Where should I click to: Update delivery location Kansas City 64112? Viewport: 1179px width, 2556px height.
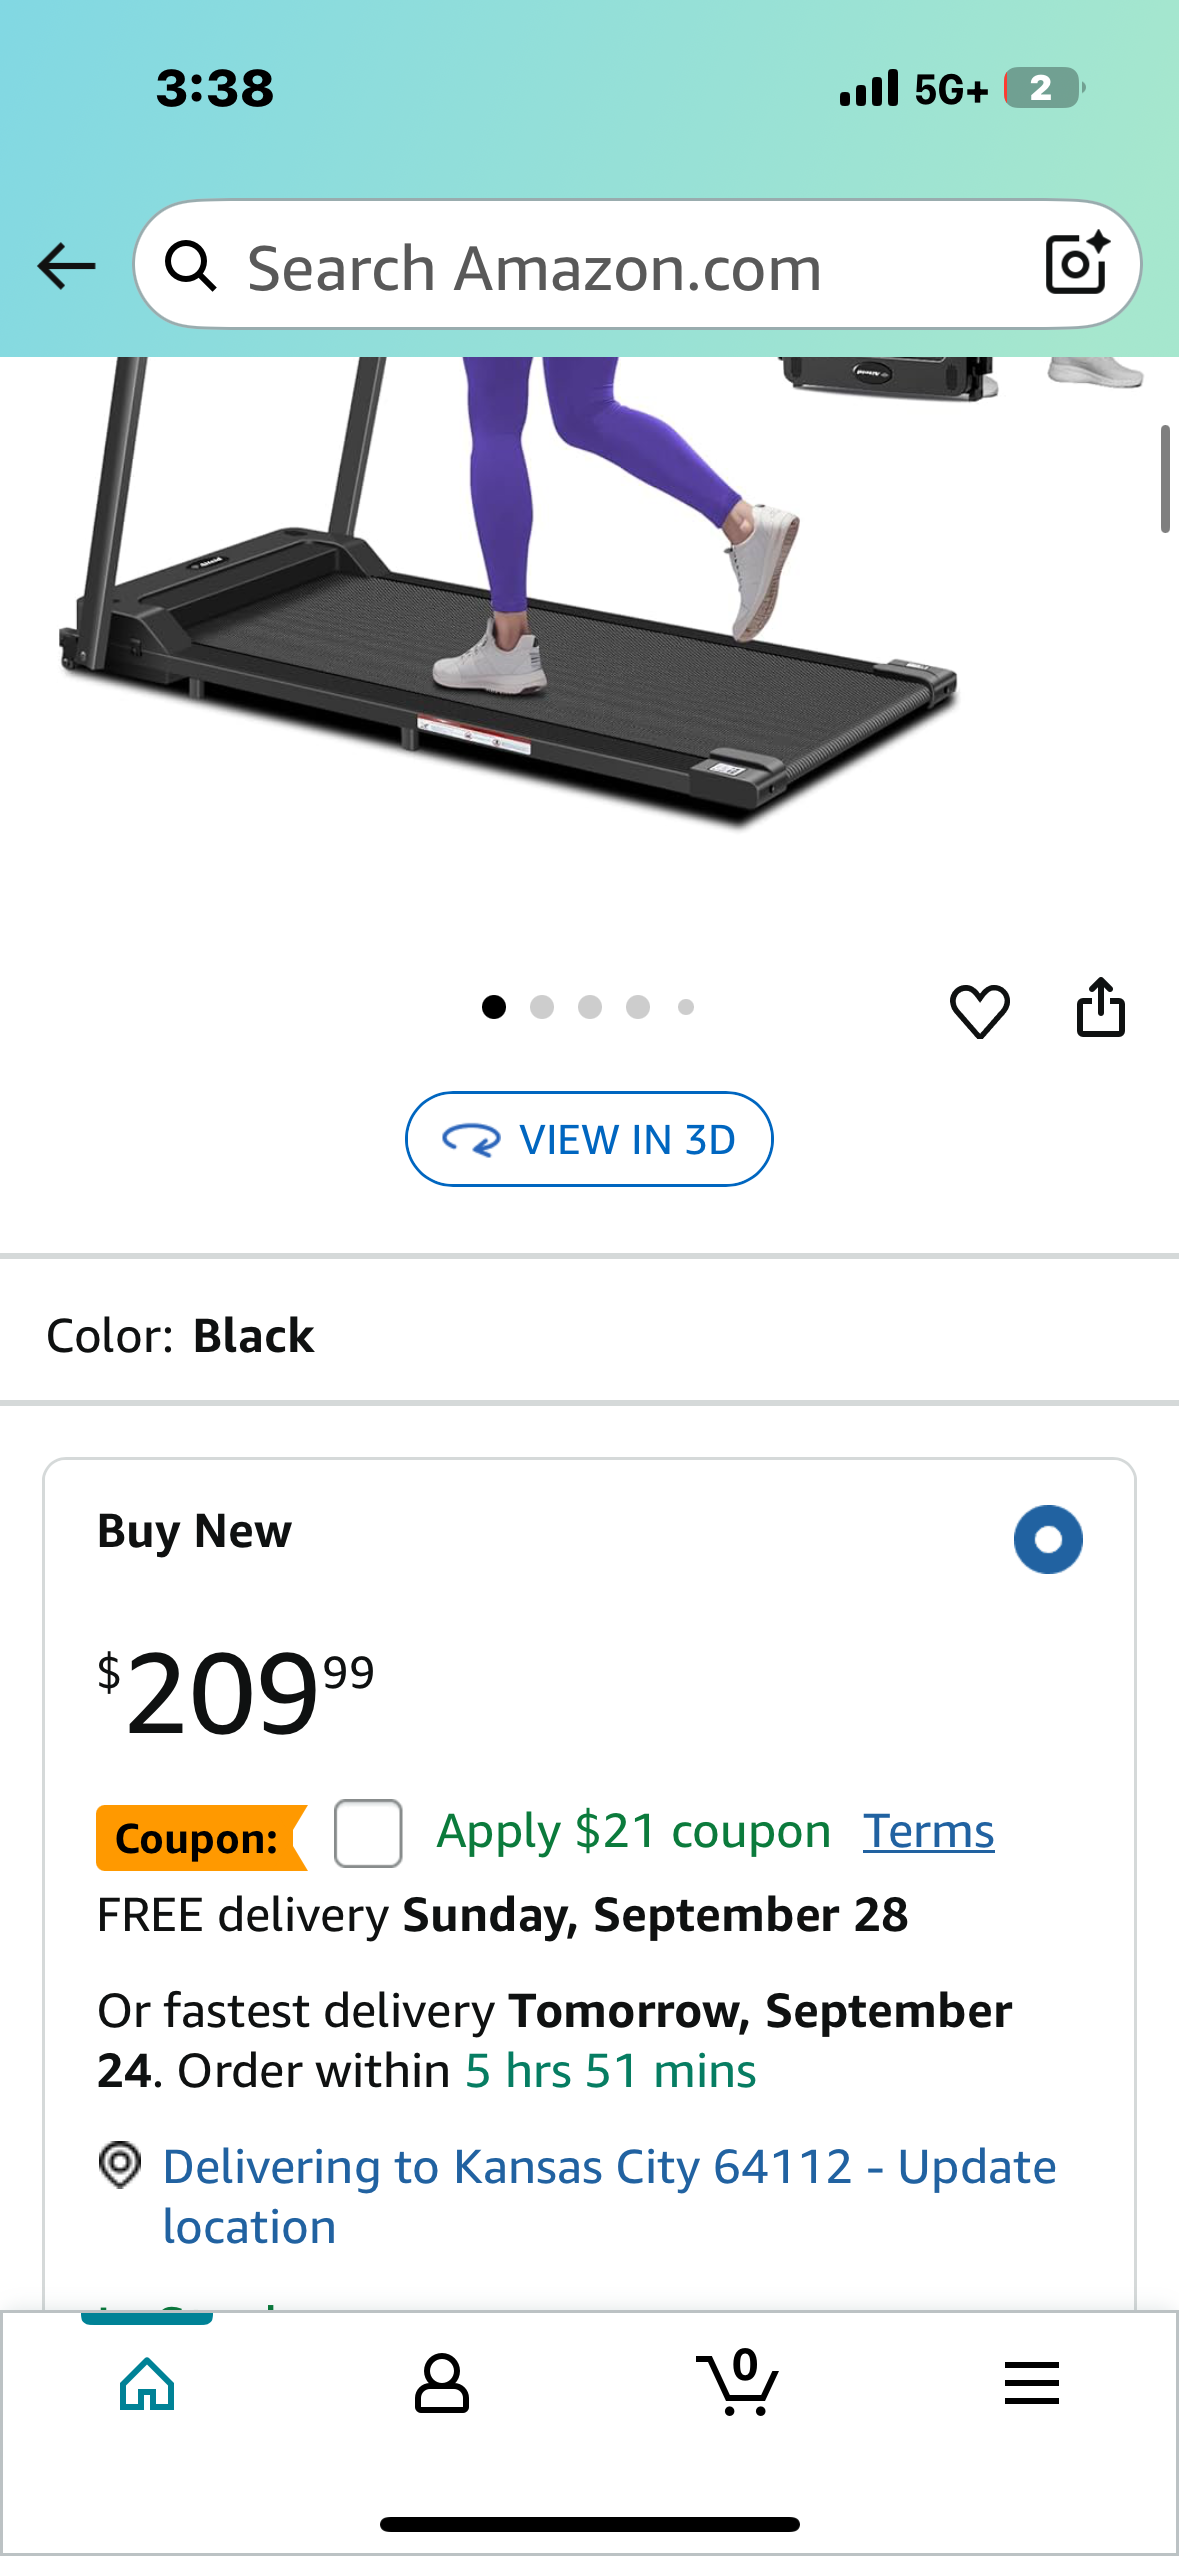[608, 2196]
